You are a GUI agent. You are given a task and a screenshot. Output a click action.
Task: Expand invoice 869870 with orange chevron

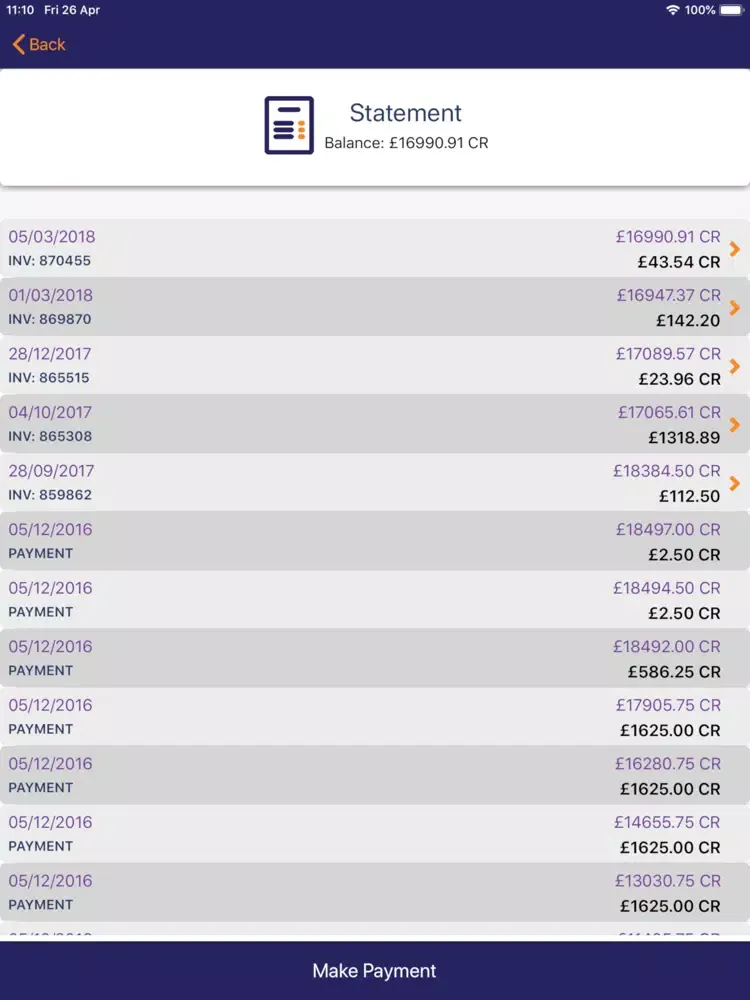[735, 307]
